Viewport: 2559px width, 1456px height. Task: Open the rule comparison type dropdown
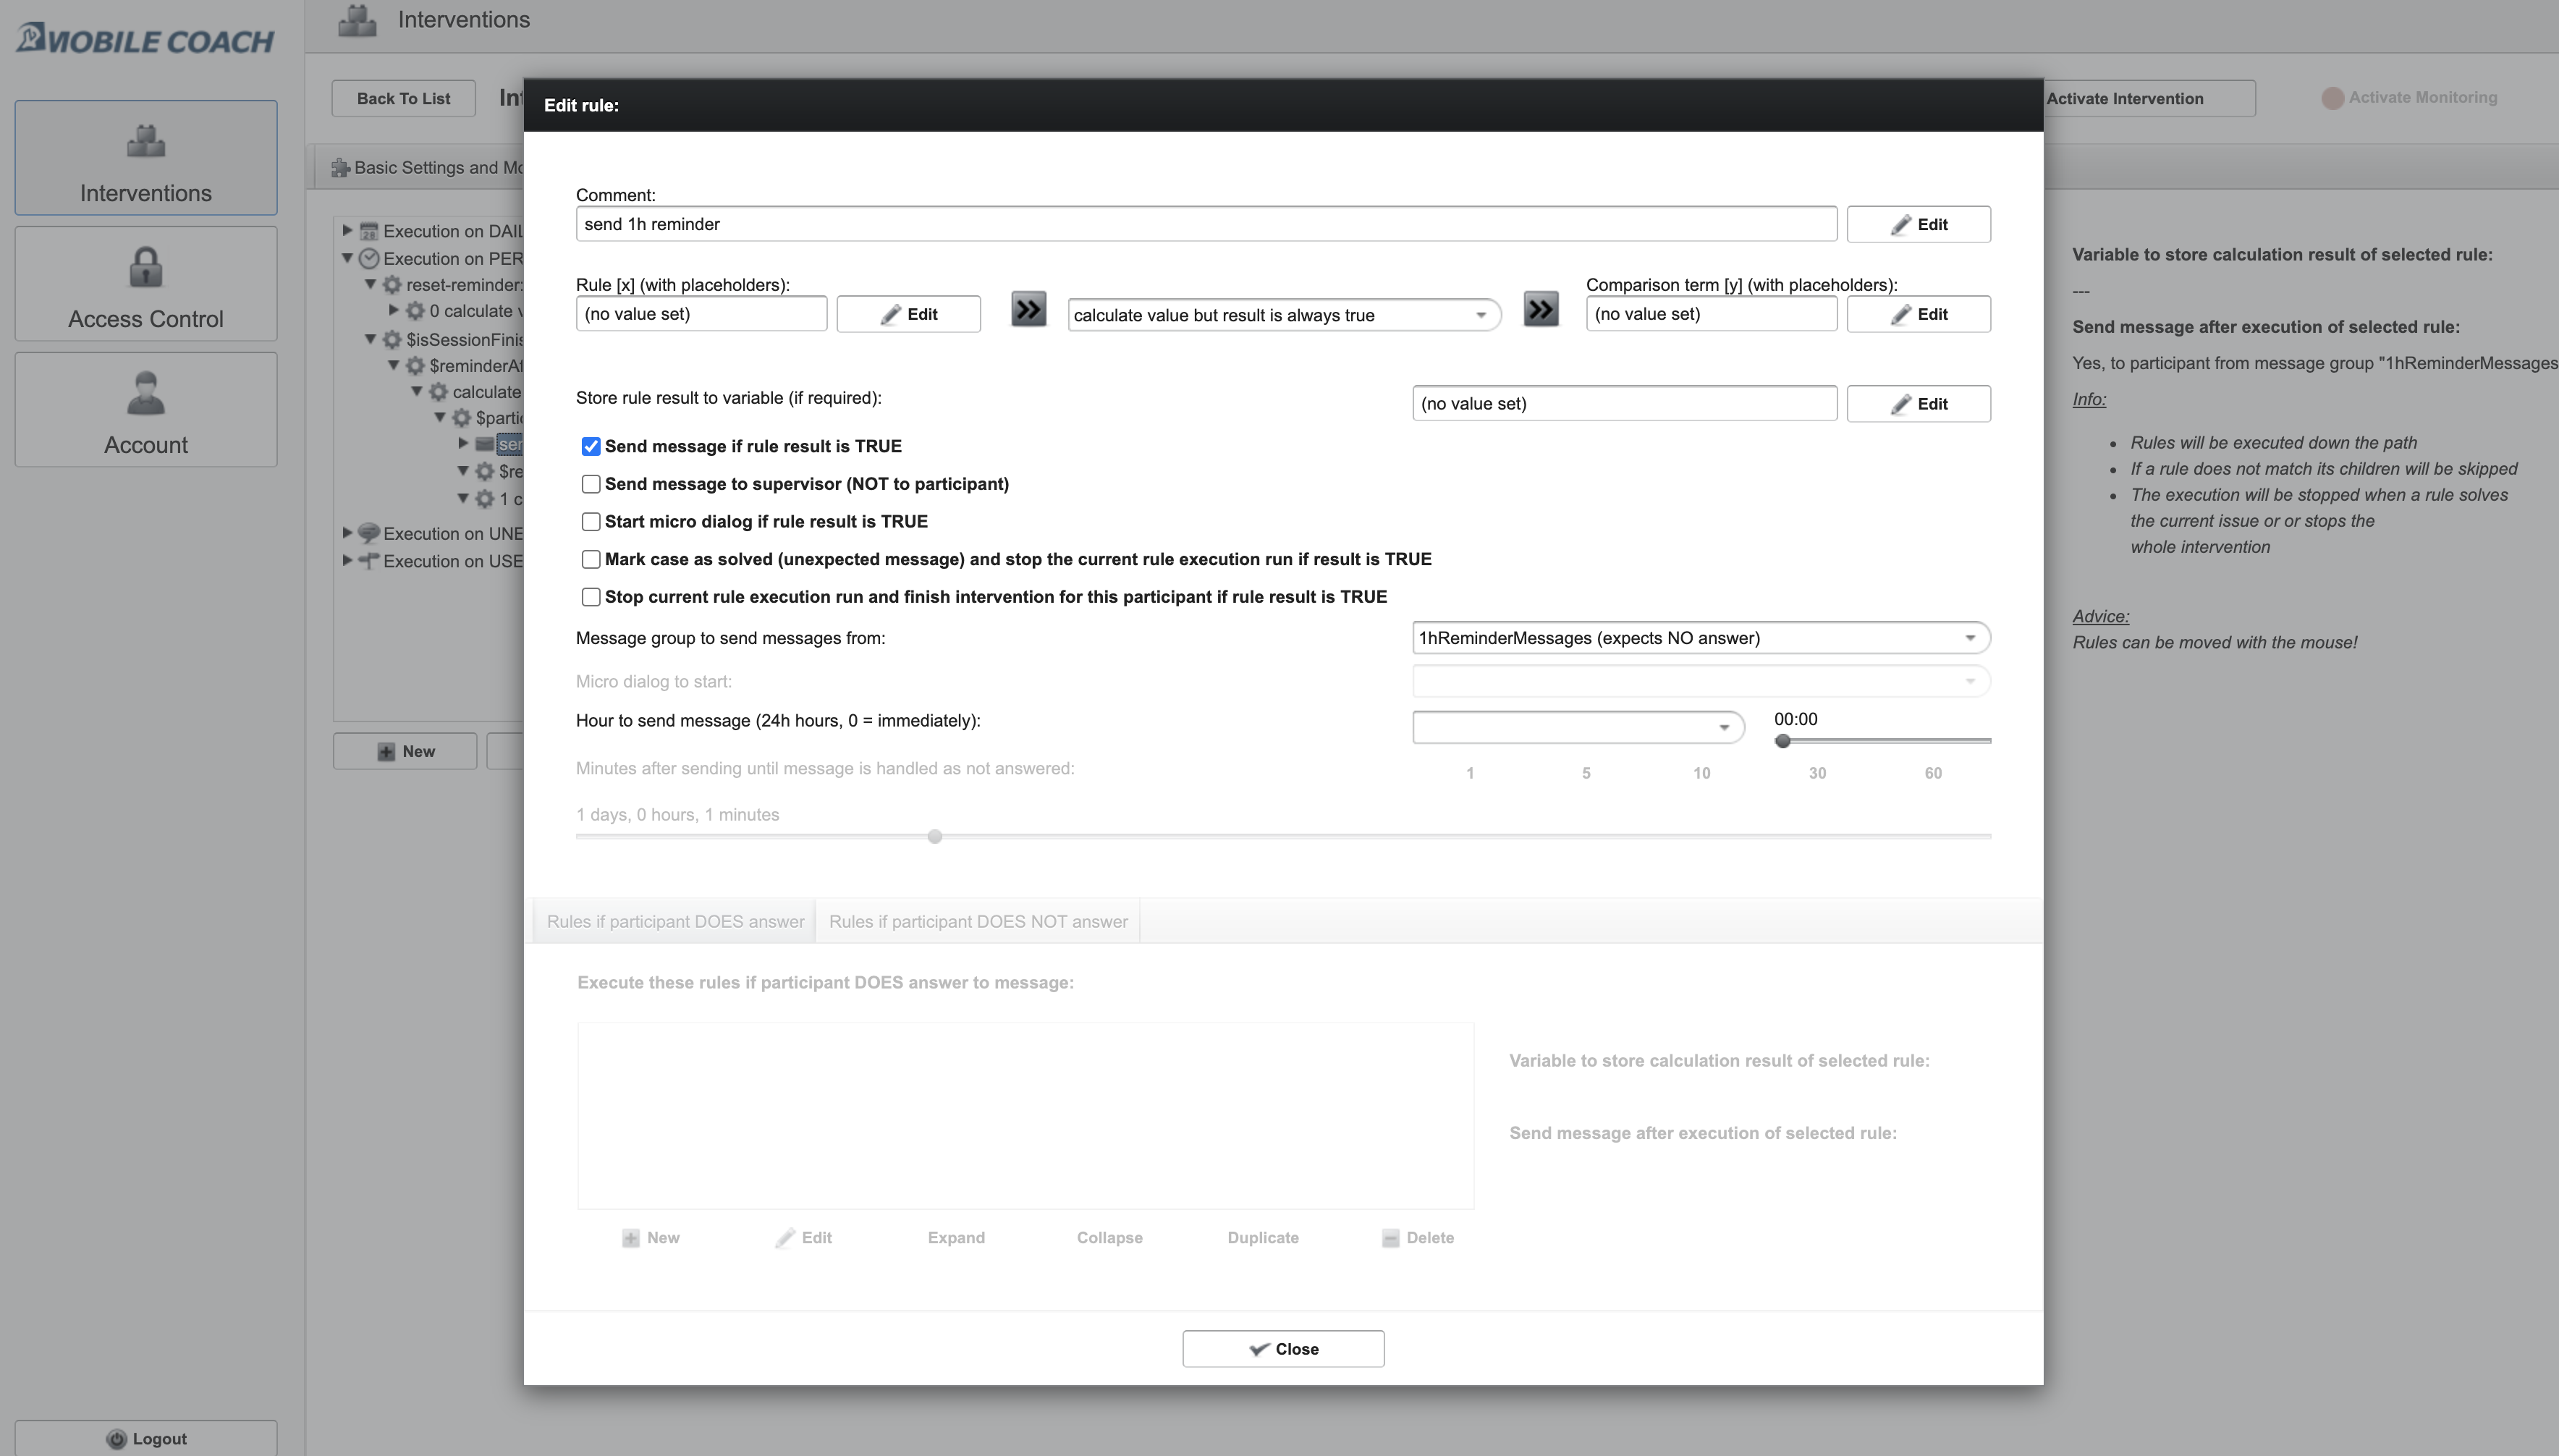1283,316
